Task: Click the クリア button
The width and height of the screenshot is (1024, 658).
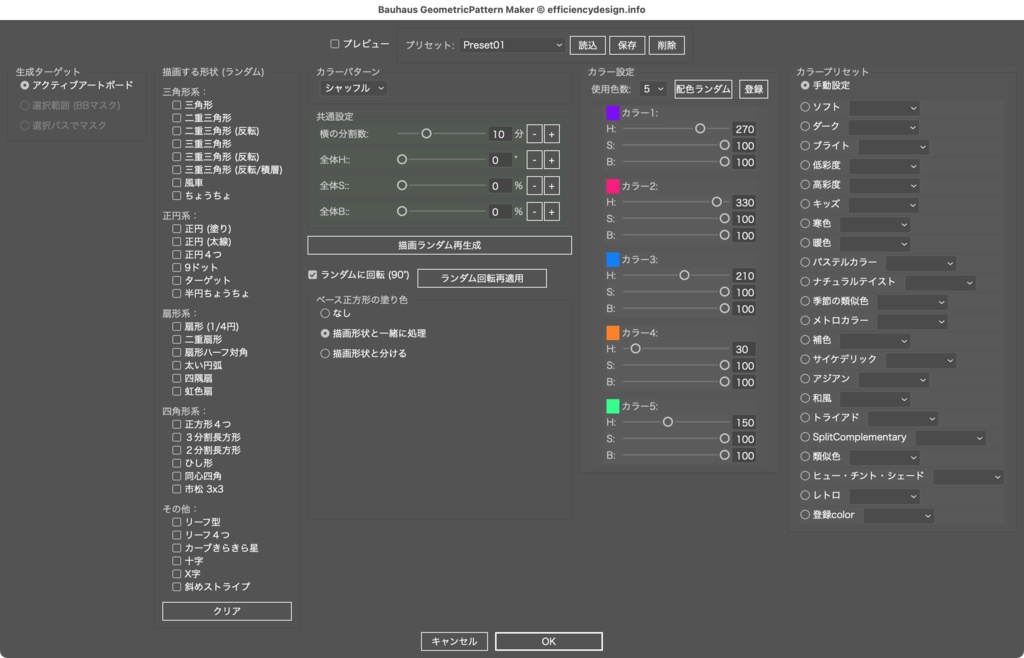Action: [x=227, y=611]
